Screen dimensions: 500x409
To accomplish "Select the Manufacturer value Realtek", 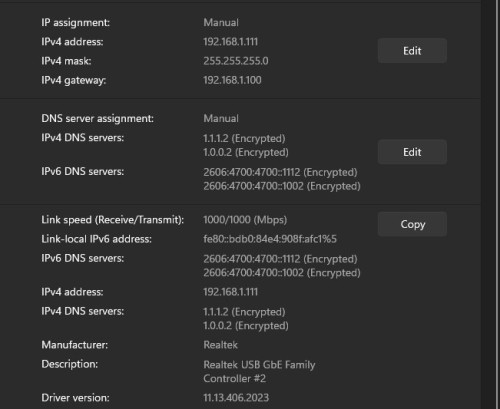I will 221,345.
